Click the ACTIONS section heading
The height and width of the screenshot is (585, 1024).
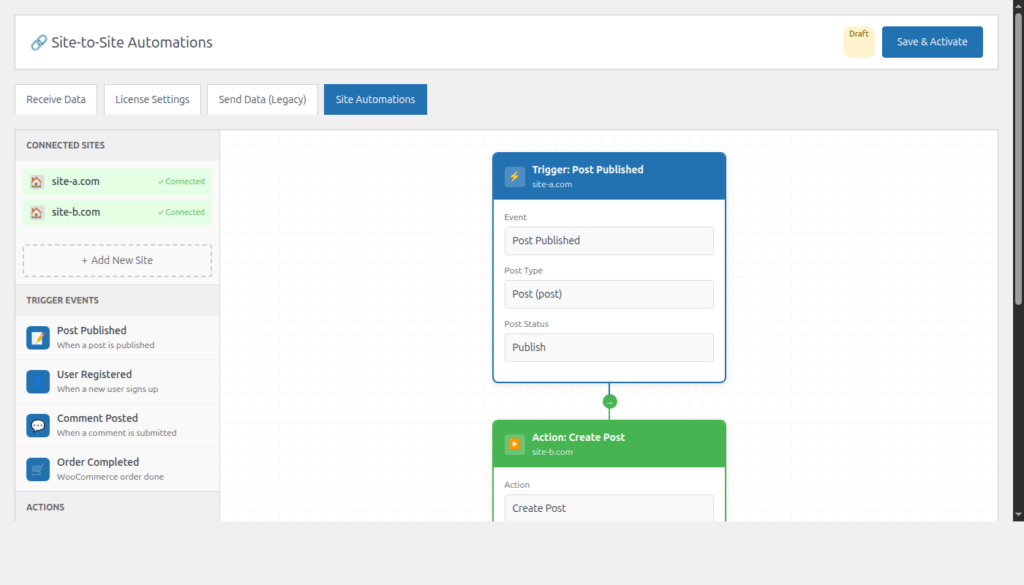point(46,507)
